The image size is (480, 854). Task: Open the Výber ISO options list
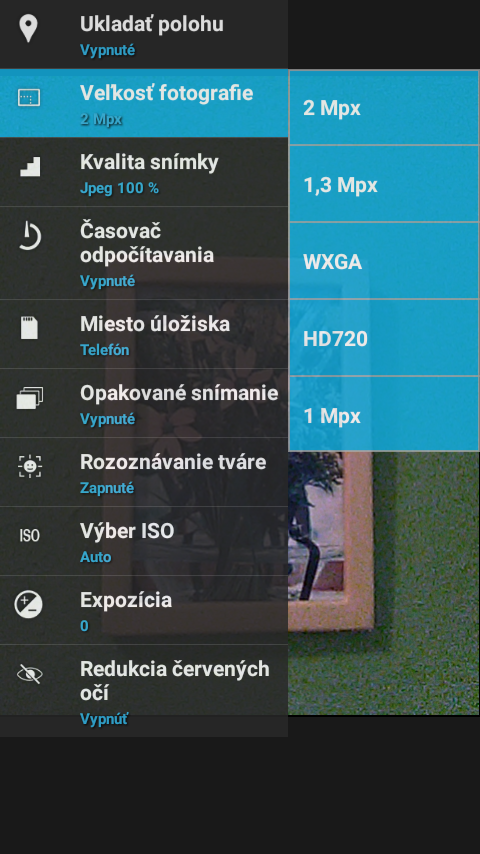pyautogui.click(x=144, y=541)
